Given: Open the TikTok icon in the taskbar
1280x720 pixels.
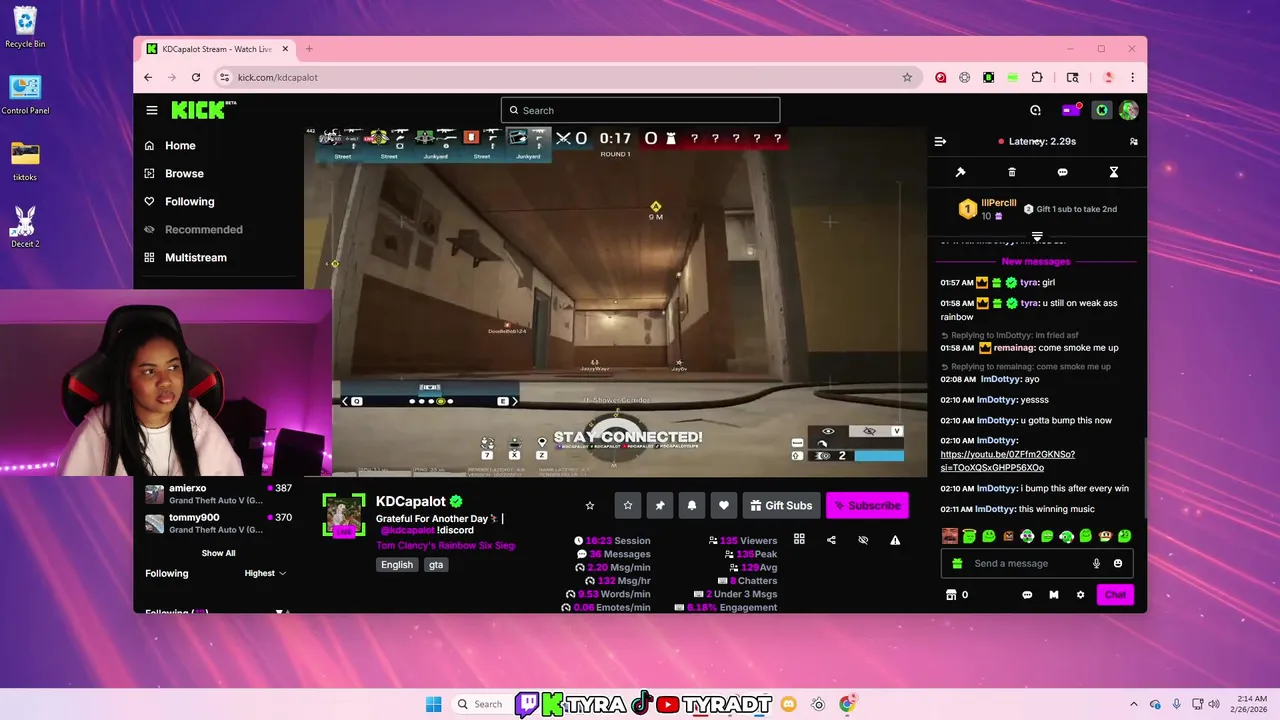Looking at the screenshot, I should 641,704.
